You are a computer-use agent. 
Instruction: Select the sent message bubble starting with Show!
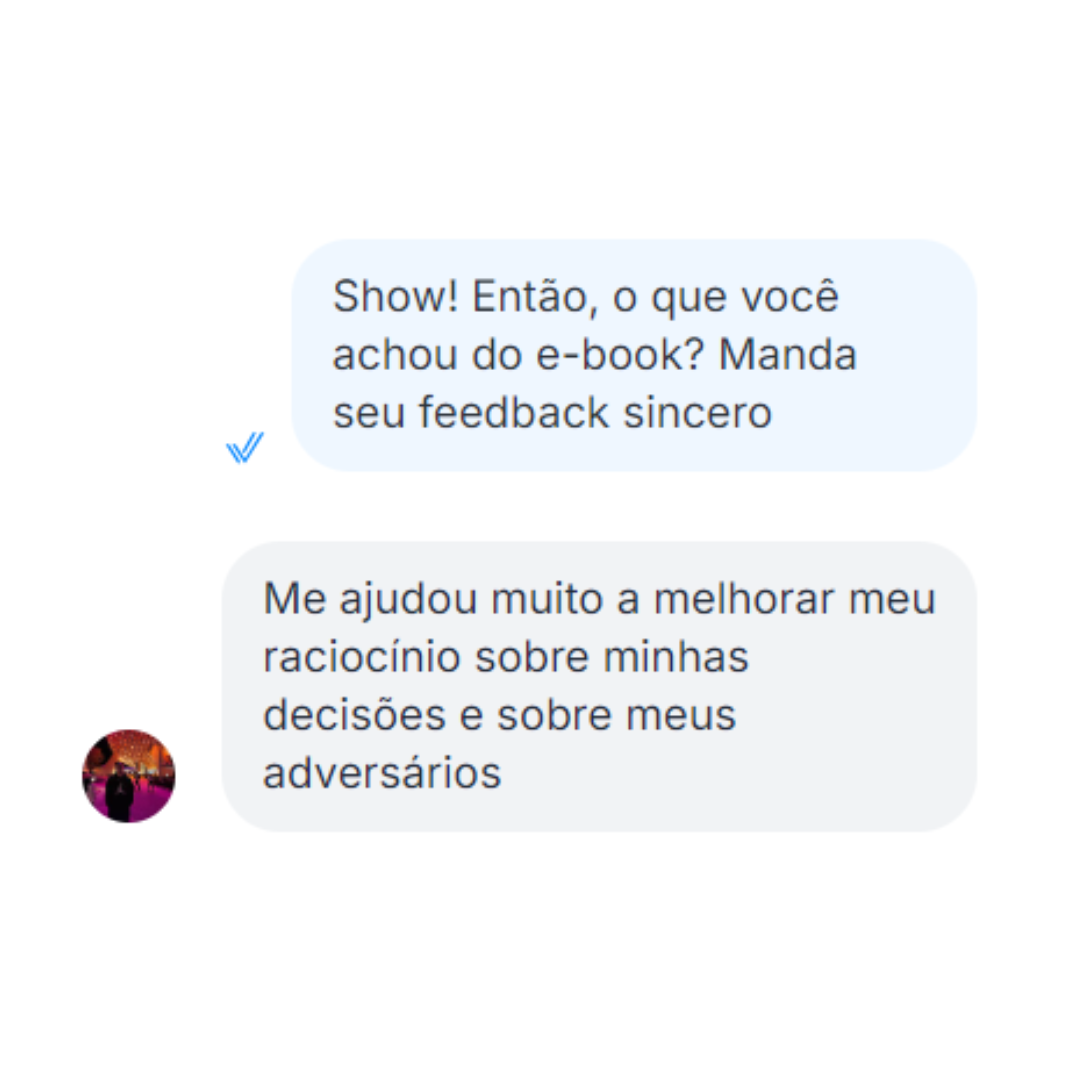[x=634, y=355]
